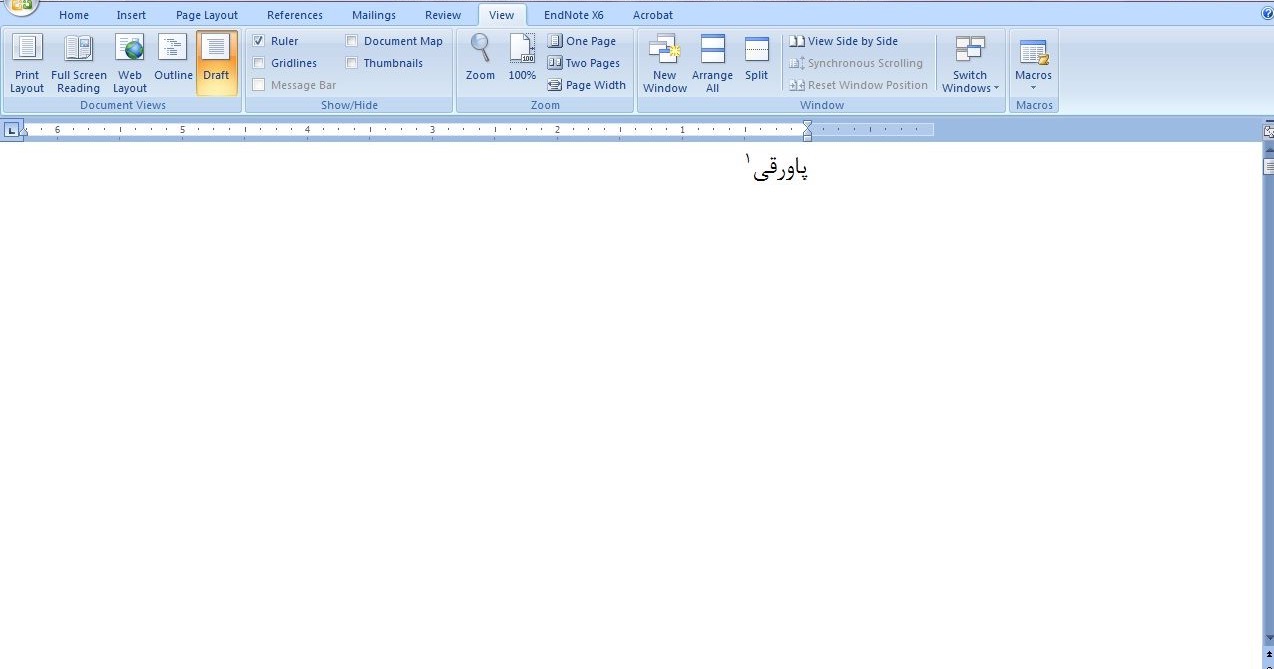The image size is (1274, 669).
Task: Enable the Gridlines checkbox
Action: click(259, 63)
